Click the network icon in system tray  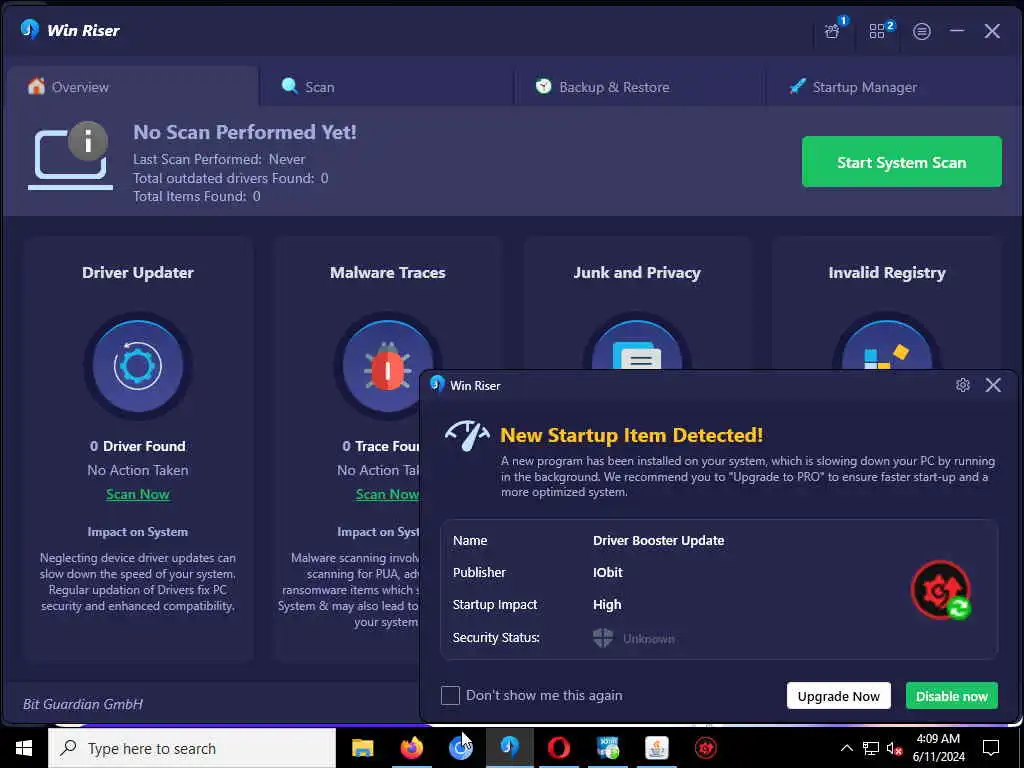871,748
